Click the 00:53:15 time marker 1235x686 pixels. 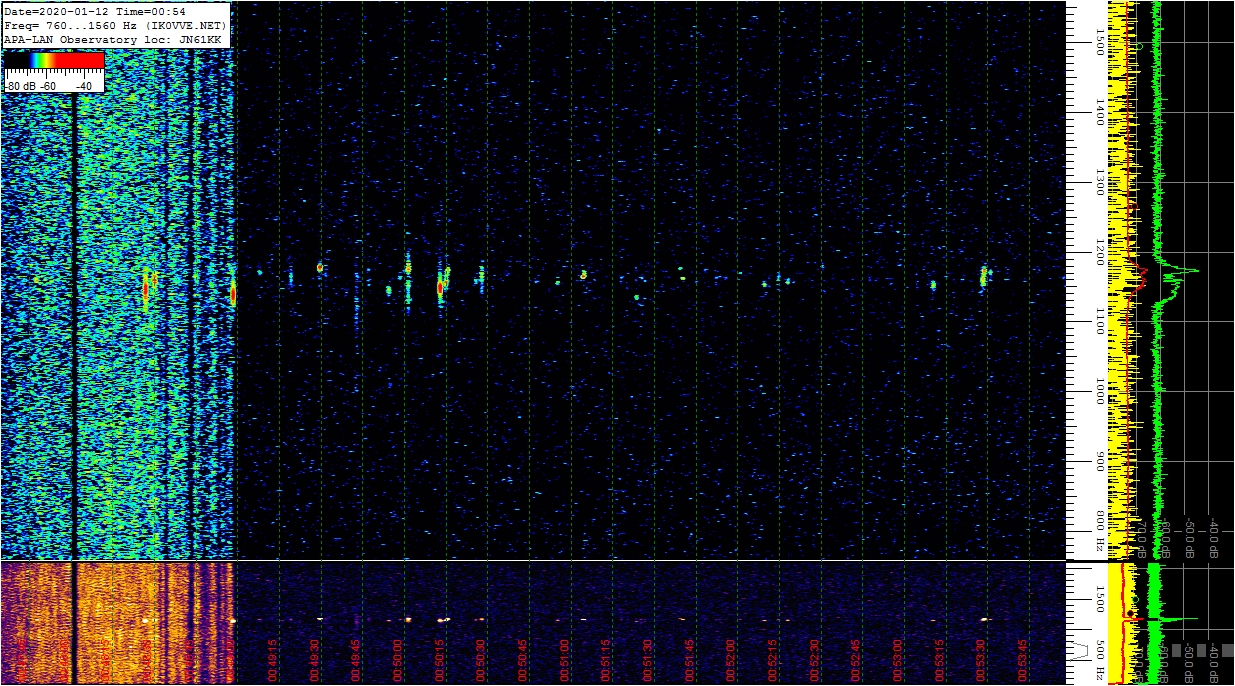[x=939, y=661]
